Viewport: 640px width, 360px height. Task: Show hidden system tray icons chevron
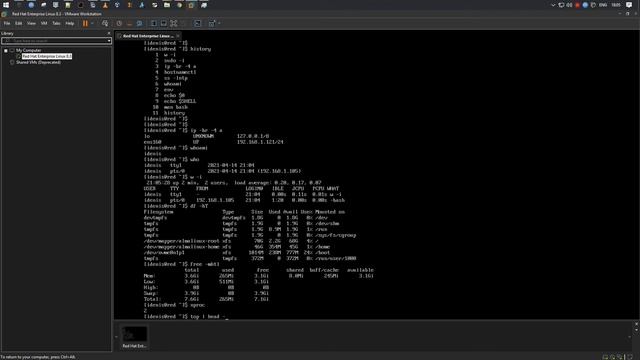pyautogui.click(x=553, y=5)
